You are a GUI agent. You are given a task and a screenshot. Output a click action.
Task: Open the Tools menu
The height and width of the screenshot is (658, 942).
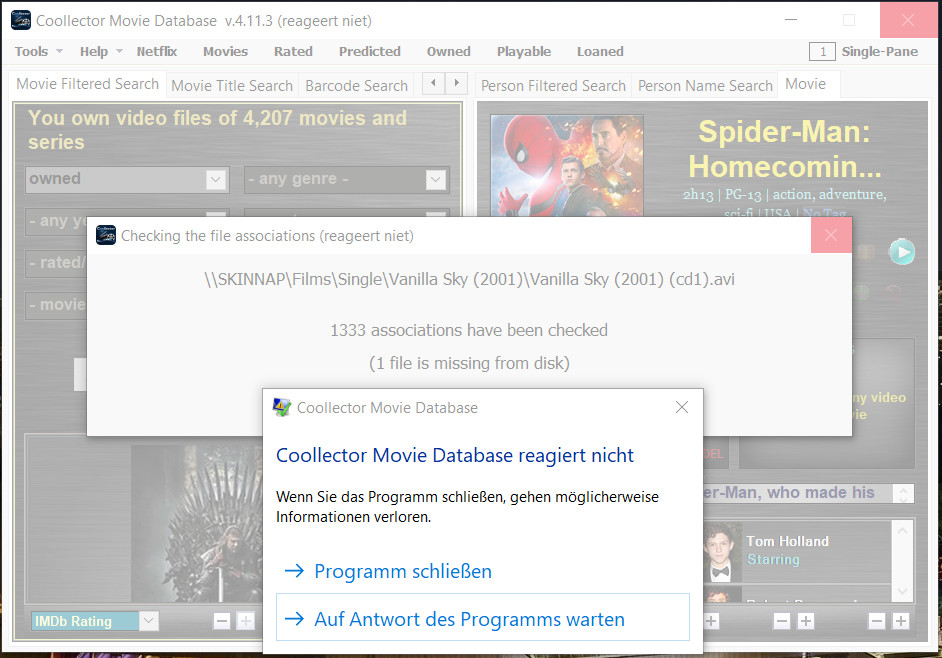click(x=38, y=52)
